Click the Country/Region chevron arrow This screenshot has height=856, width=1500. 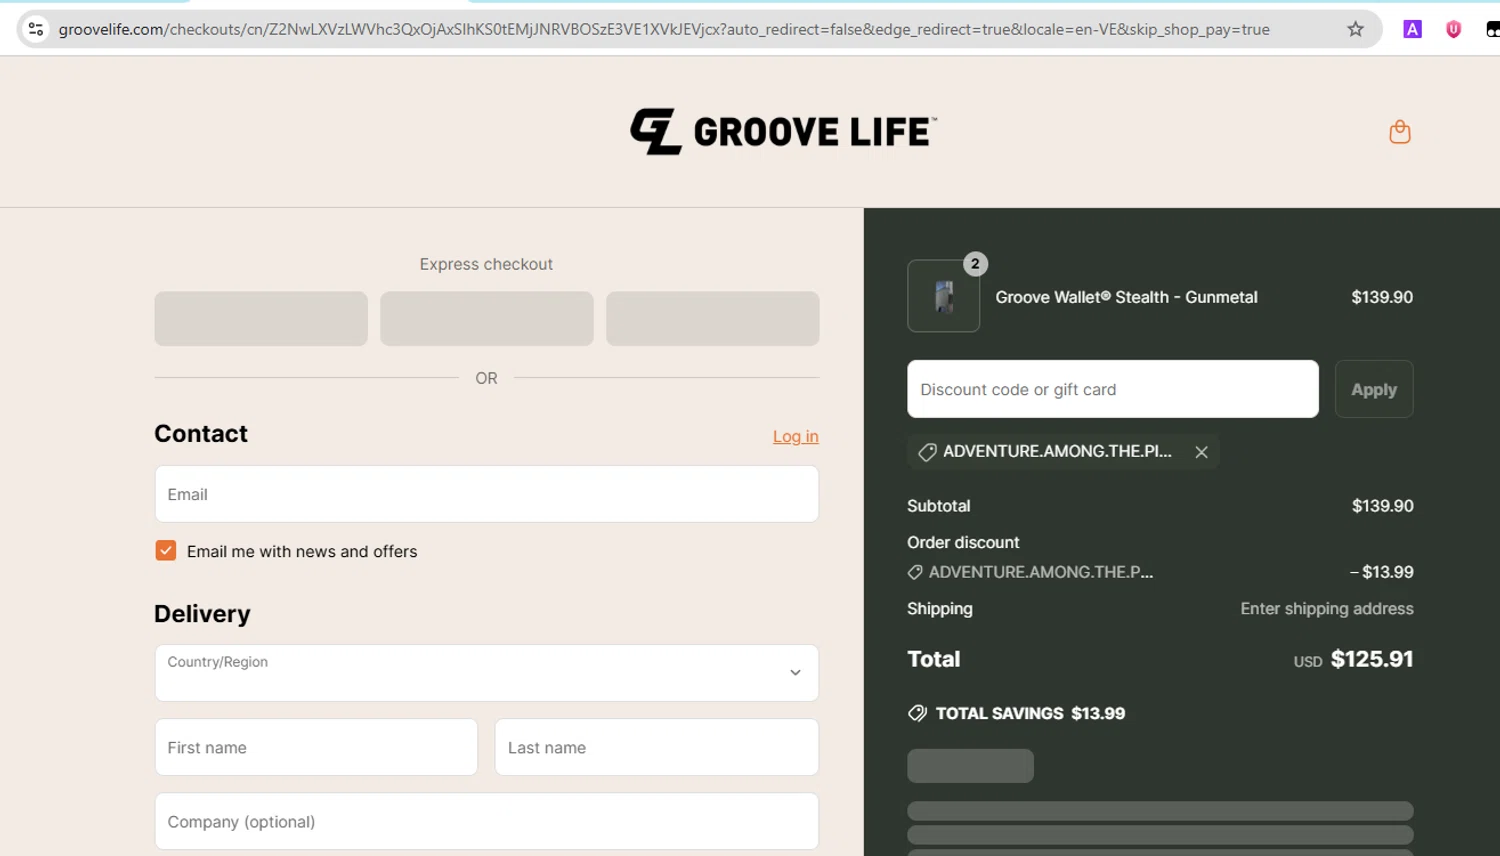(x=795, y=673)
